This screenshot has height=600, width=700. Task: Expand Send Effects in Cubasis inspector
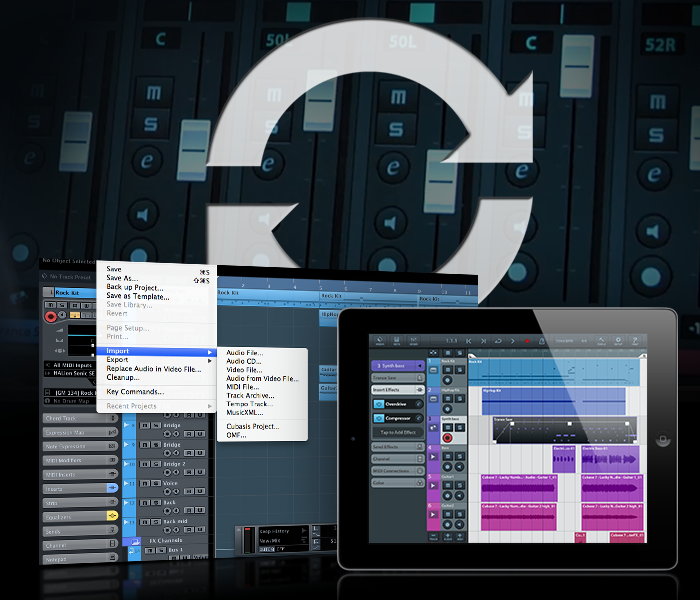pos(398,446)
